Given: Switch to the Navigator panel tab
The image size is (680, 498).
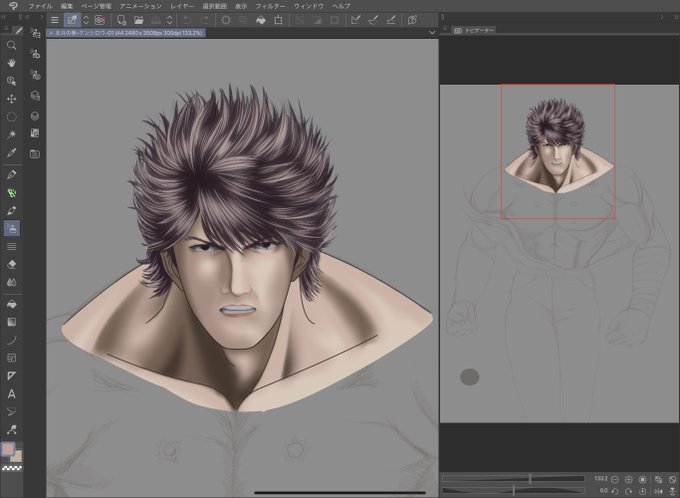Looking at the screenshot, I should [474, 30].
